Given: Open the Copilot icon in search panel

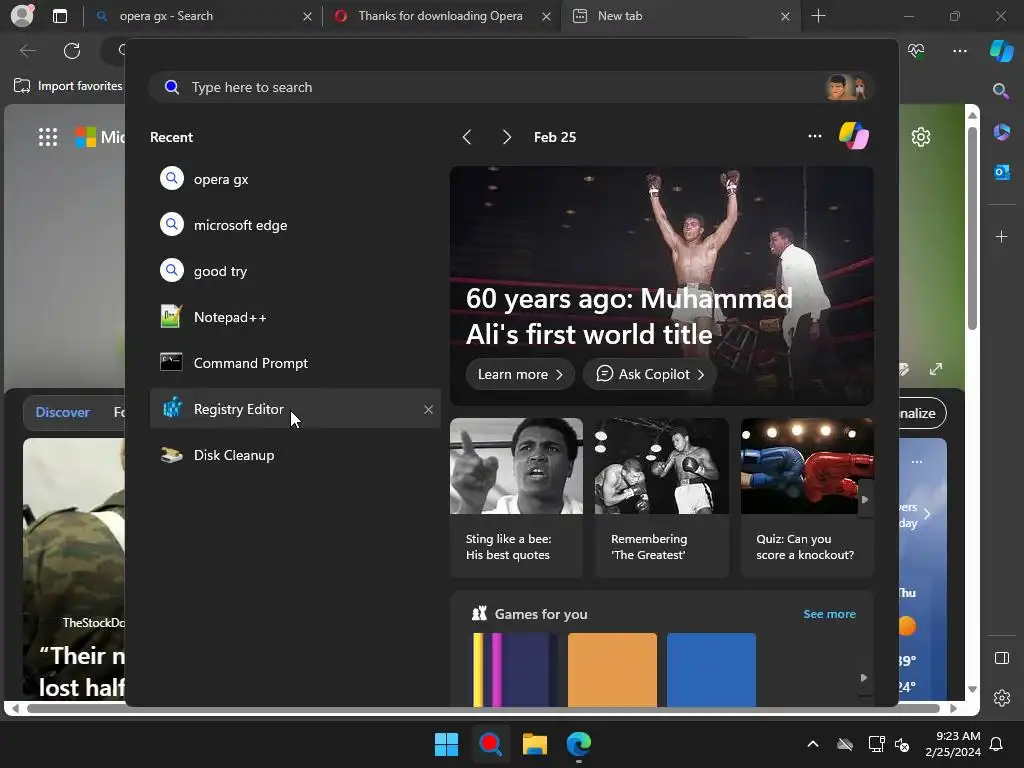Looking at the screenshot, I should [x=854, y=136].
